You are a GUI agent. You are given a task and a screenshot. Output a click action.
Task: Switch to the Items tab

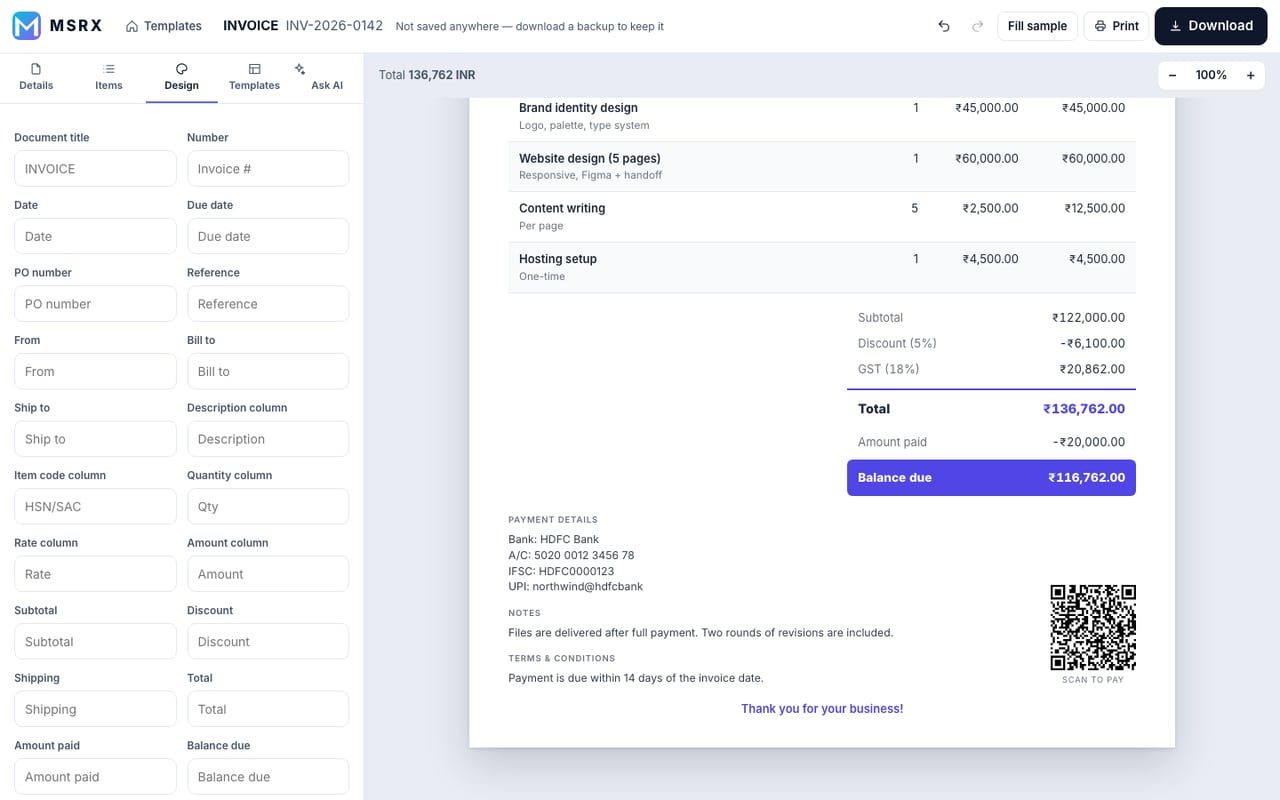pyautogui.click(x=109, y=77)
